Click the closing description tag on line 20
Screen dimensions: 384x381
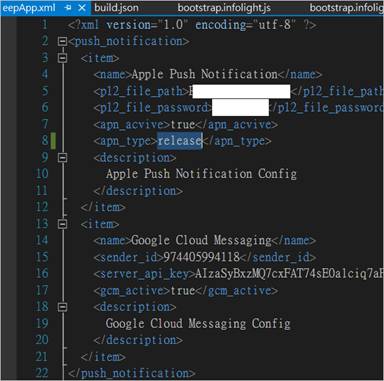(x=138, y=340)
